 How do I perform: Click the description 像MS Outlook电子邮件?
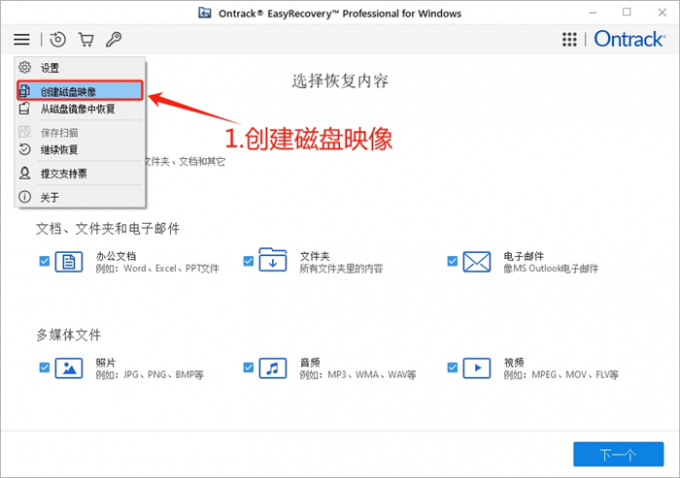(x=551, y=268)
